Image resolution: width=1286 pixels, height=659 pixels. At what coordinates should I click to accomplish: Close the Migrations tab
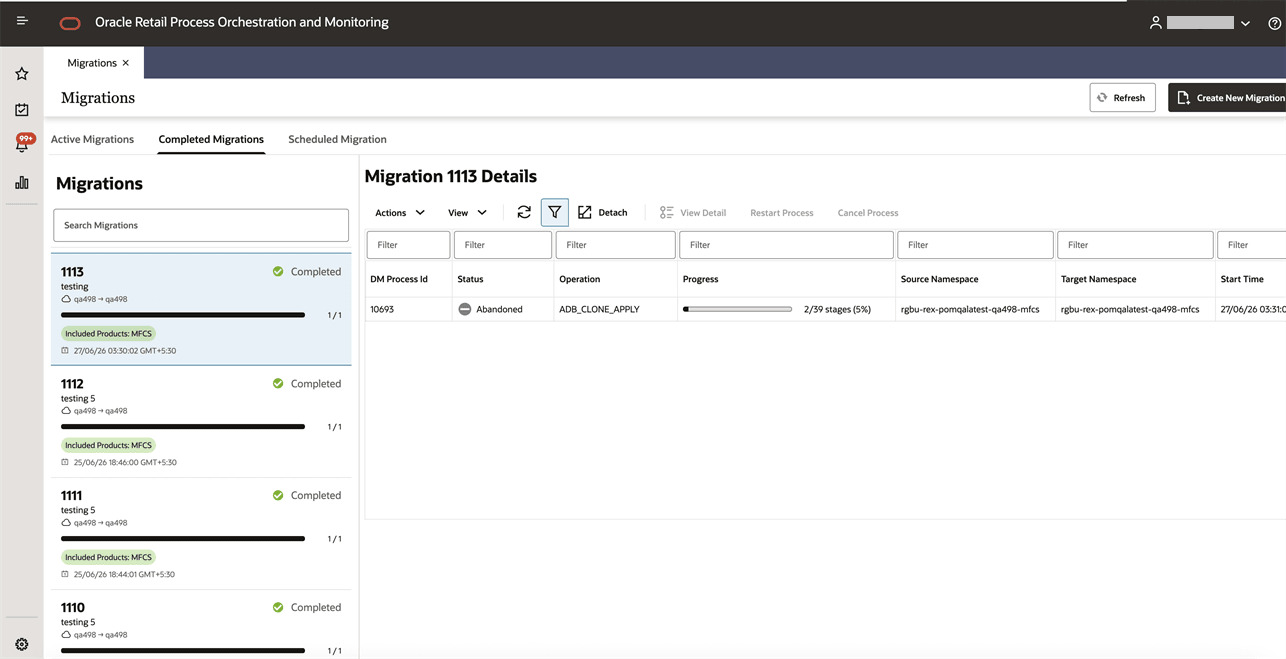[x=126, y=63]
